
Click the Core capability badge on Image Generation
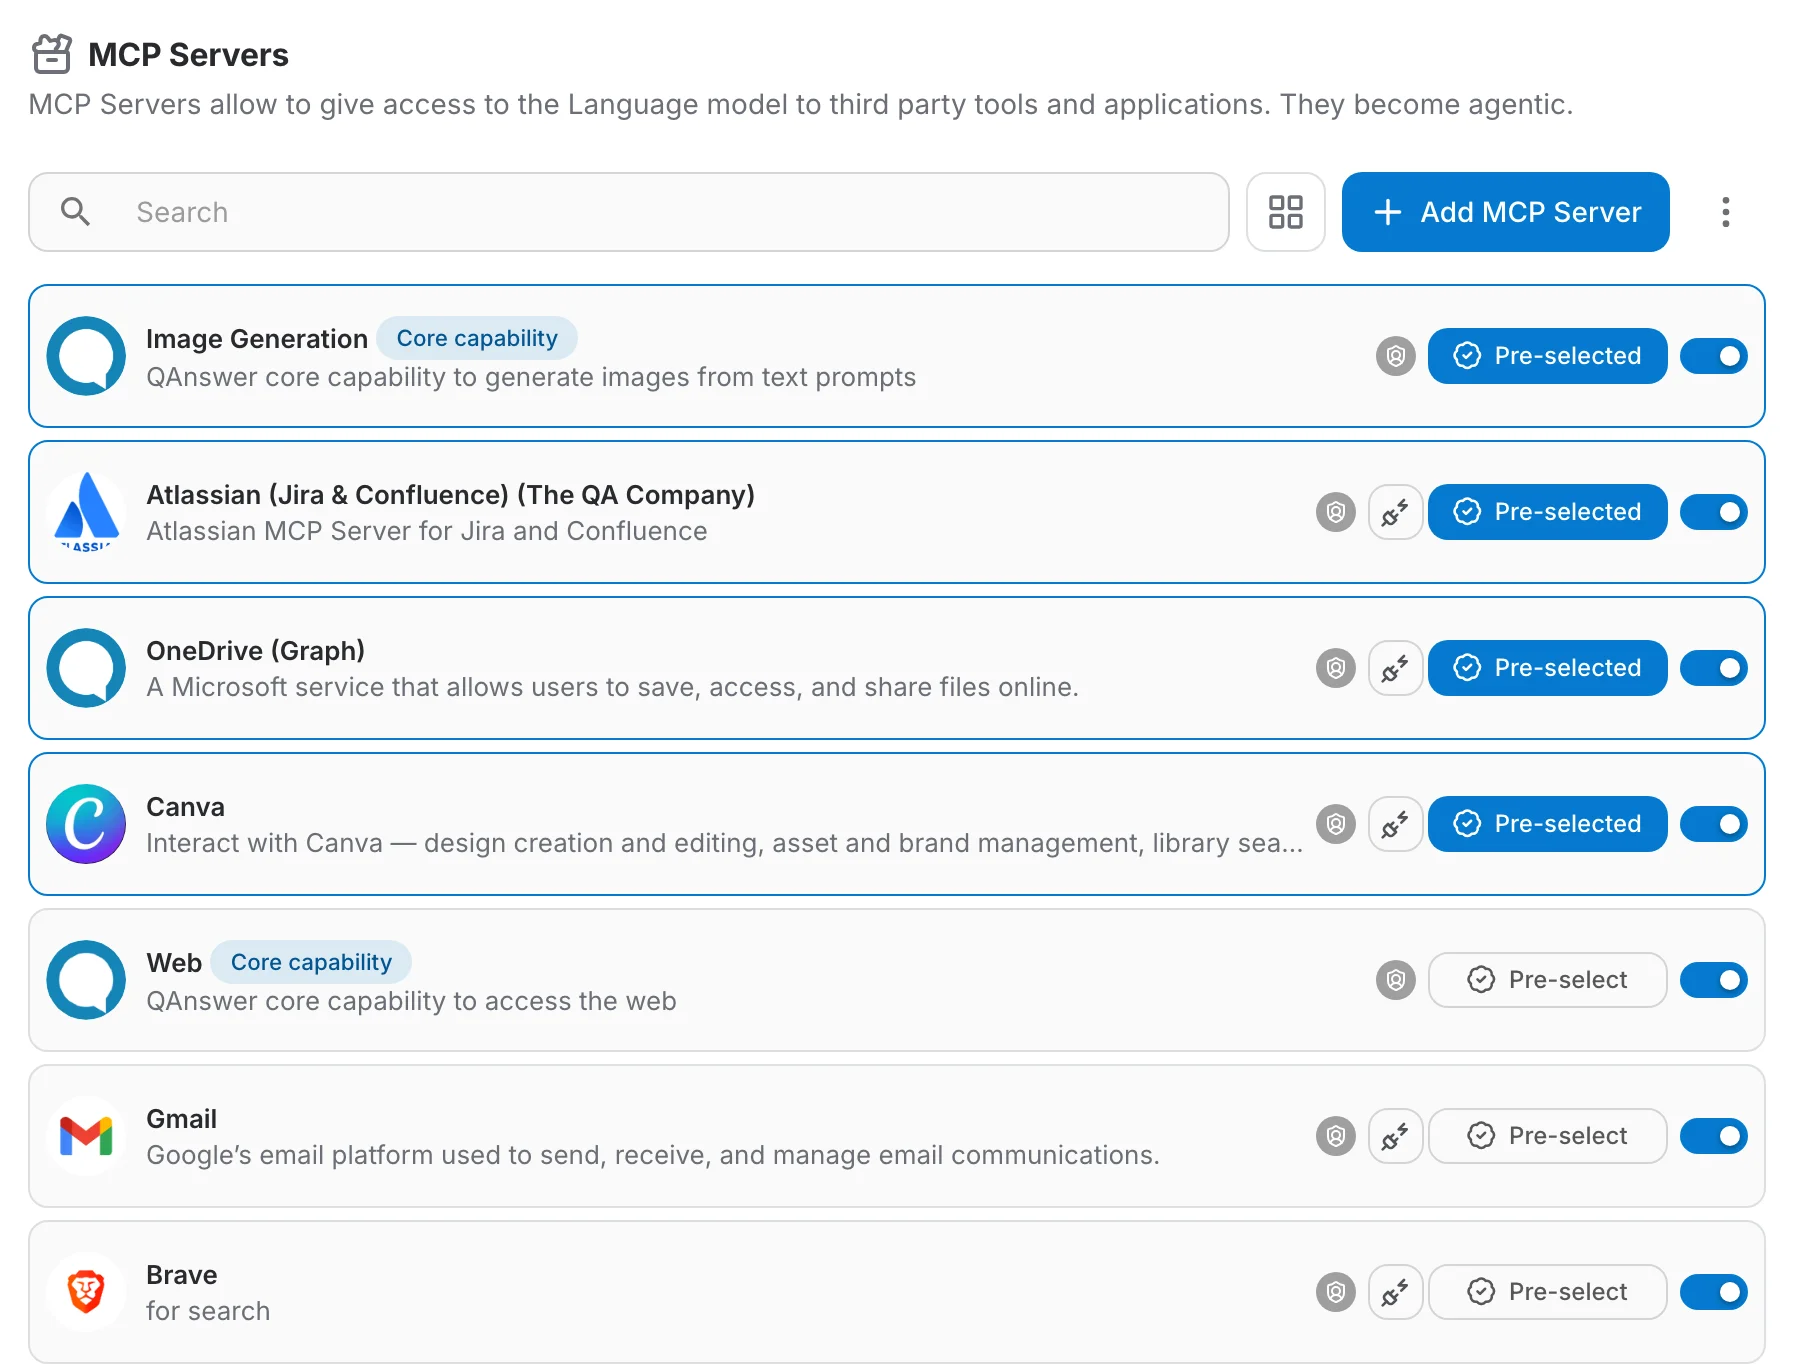click(477, 338)
